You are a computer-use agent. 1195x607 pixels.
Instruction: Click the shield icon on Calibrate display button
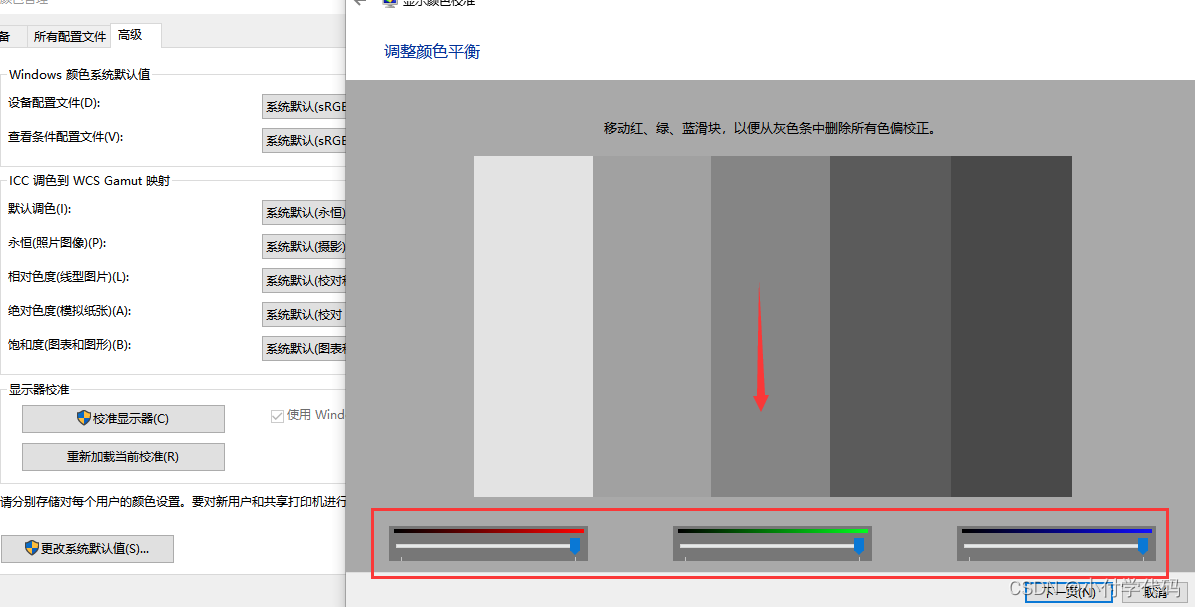84,418
